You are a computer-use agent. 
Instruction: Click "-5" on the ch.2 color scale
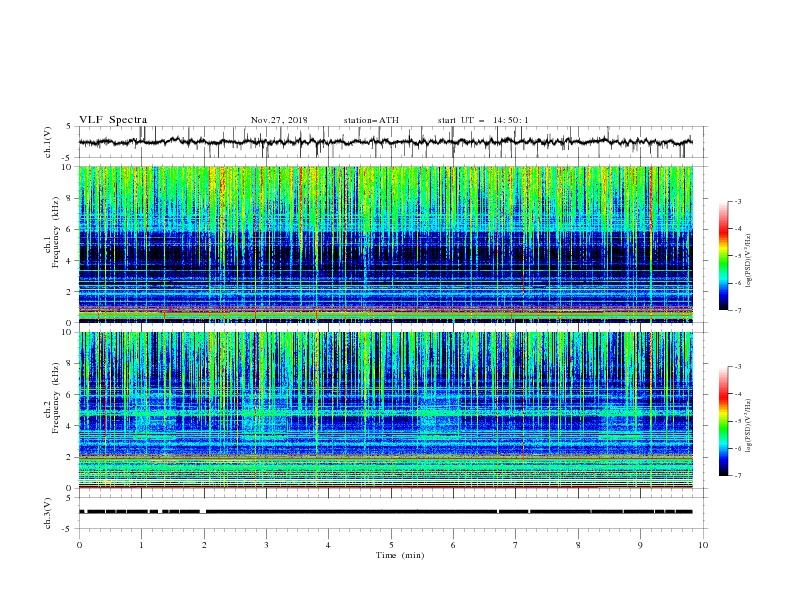738,421
